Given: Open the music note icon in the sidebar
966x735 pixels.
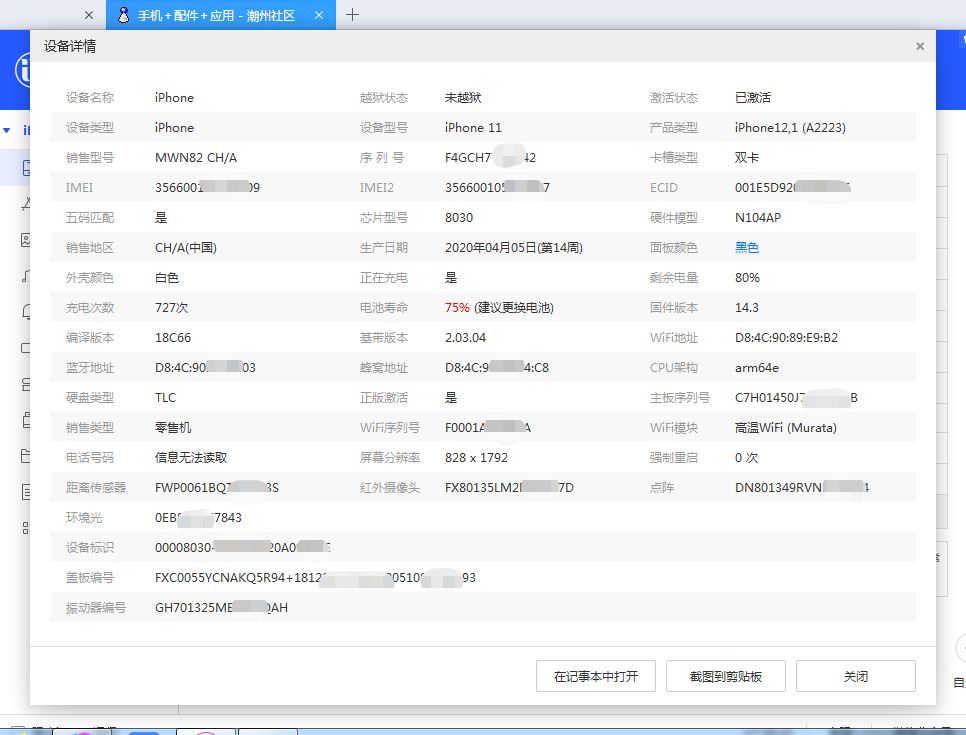Looking at the screenshot, I should coord(26,277).
